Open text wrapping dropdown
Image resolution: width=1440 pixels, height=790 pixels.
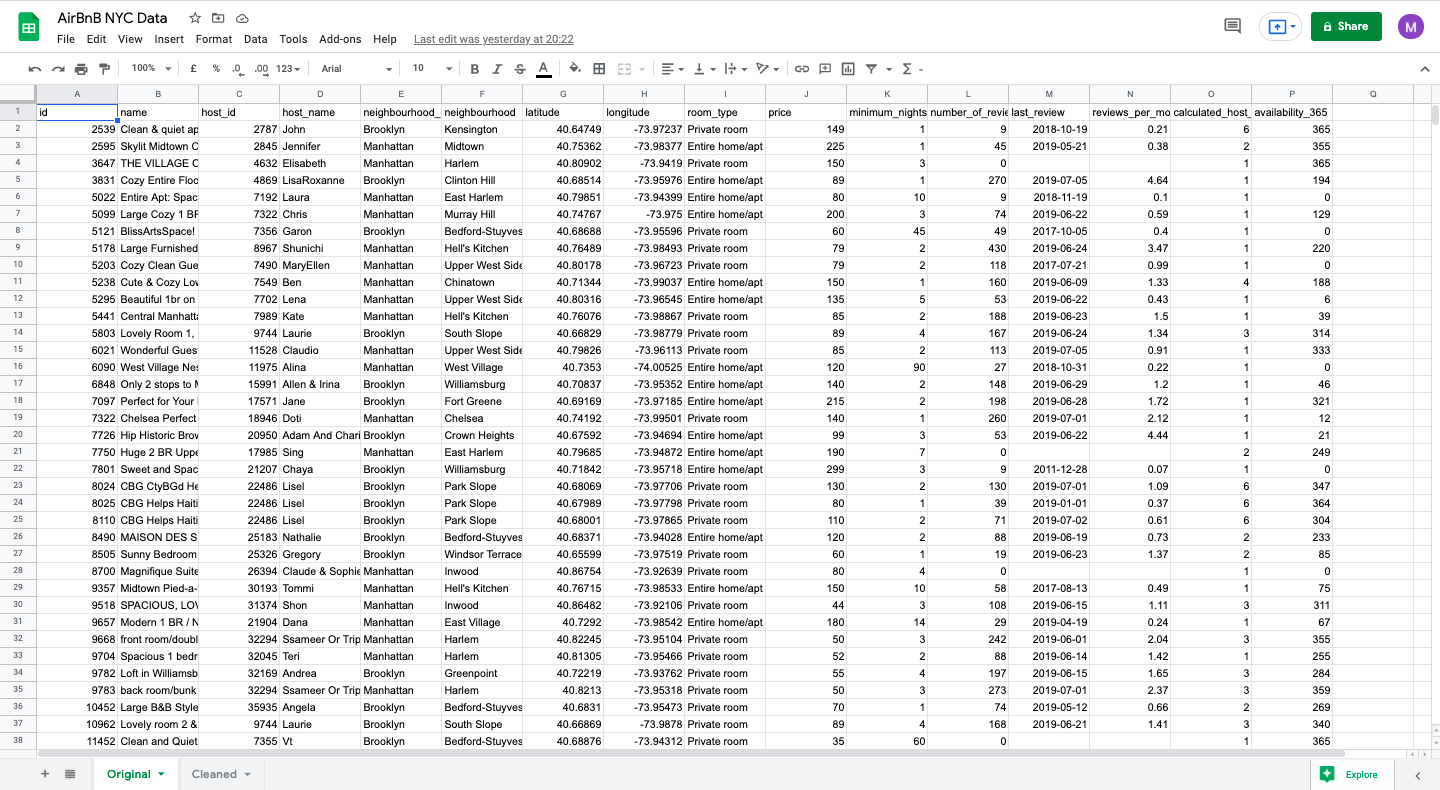(x=736, y=69)
